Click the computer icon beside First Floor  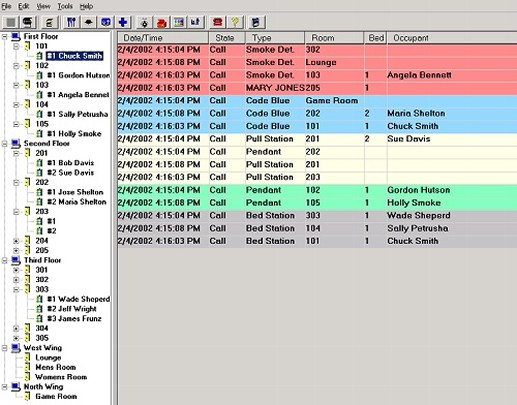coord(16,36)
